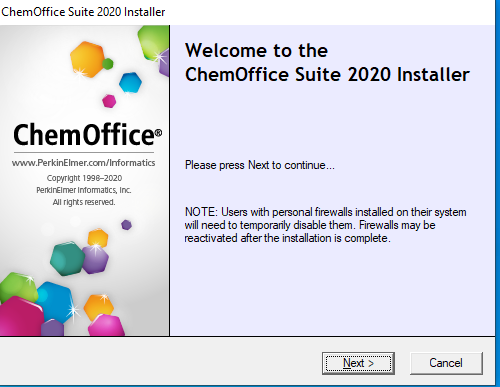Cancel the ChemOffice installation

[446, 363]
